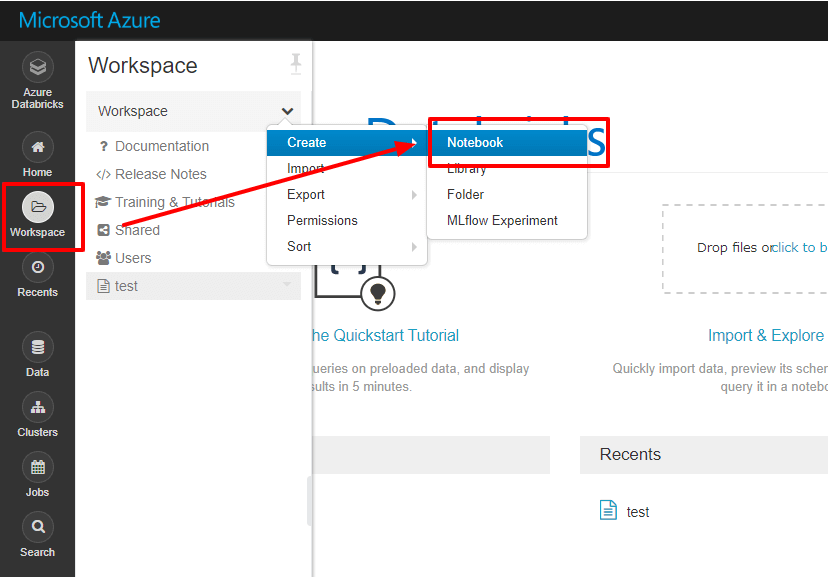This screenshot has width=828, height=578.
Task: Select Import in the context menu
Action: (x=347, y=168)
